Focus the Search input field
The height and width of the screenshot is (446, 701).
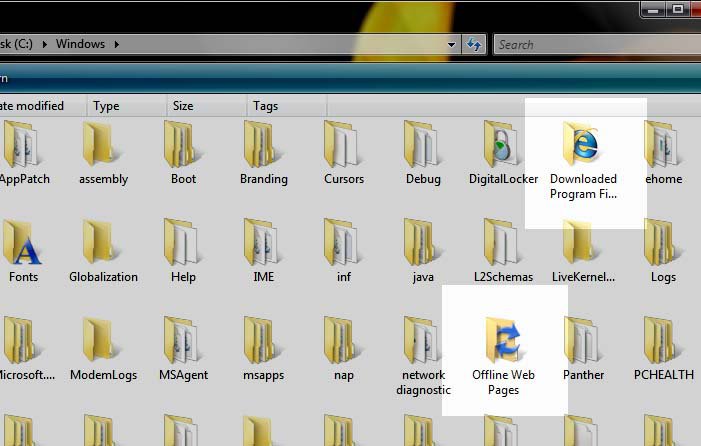(x=598, y=45)
